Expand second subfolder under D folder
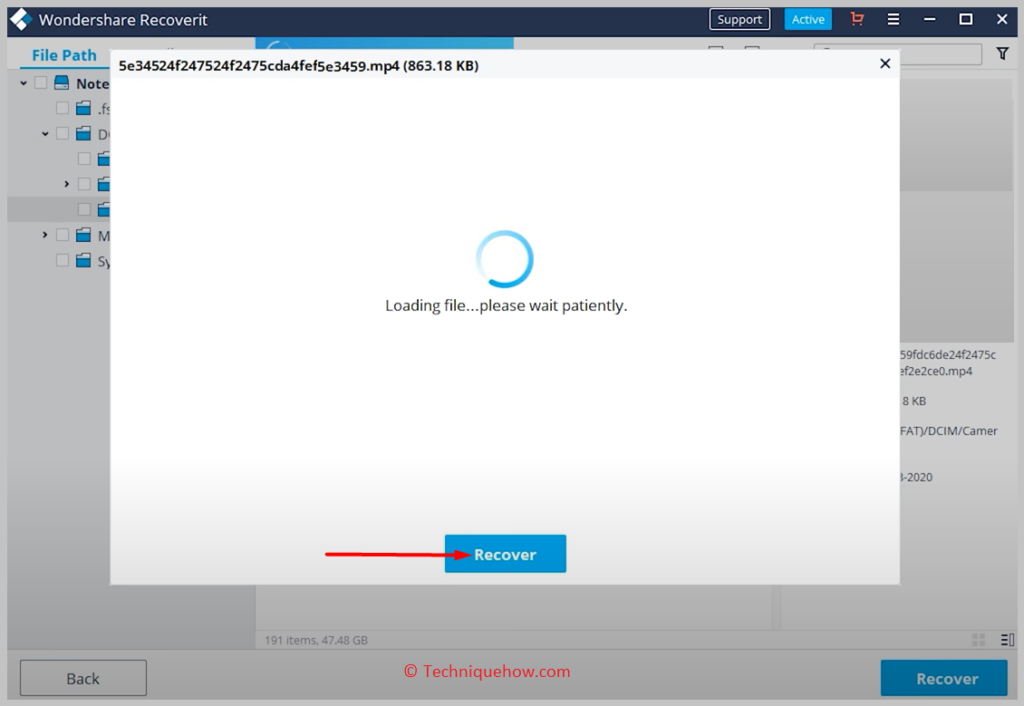The width and height of the screenshot is (1024, 706). tap(67, 184)
